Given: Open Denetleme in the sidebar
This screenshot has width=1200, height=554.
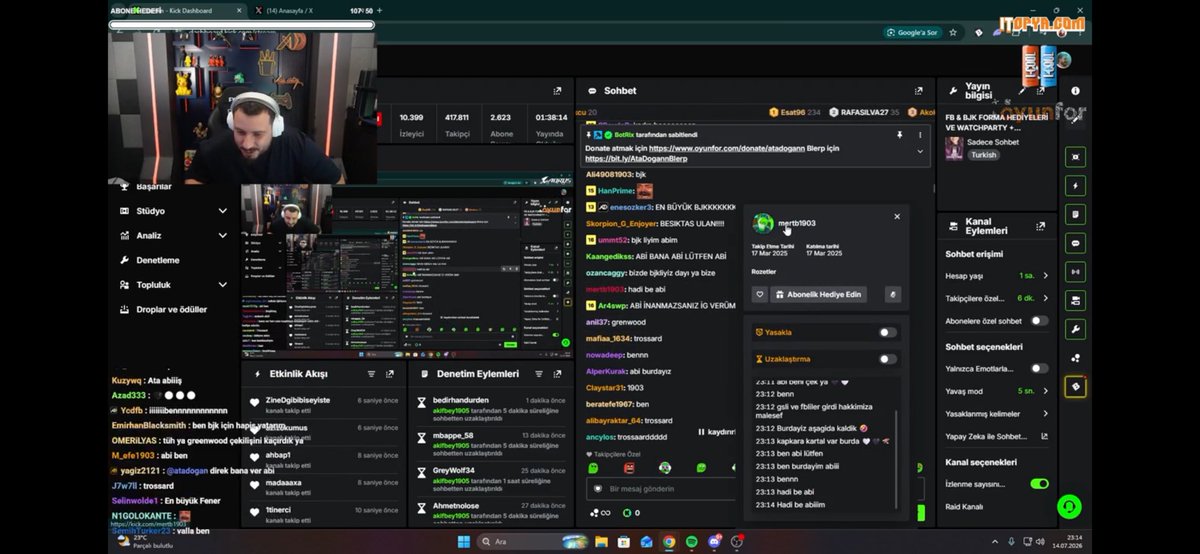Looking at the screenshot, I should pos(157,260).
